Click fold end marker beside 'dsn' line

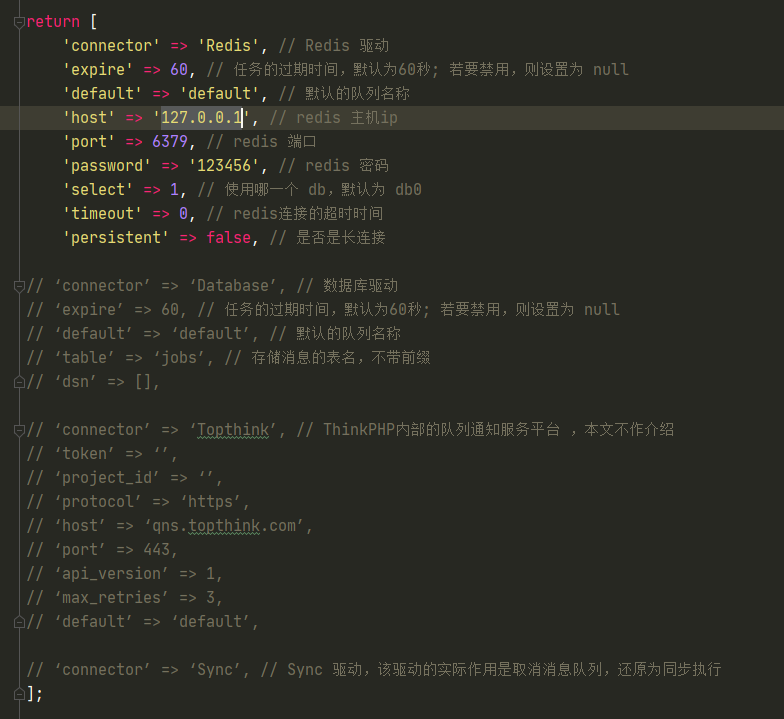tap(19, 382)
